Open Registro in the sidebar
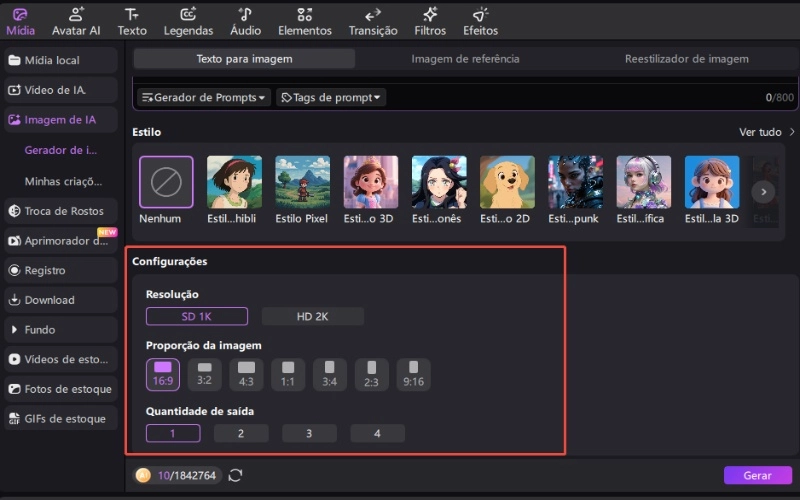800x500 pixels. pos(61,270)
